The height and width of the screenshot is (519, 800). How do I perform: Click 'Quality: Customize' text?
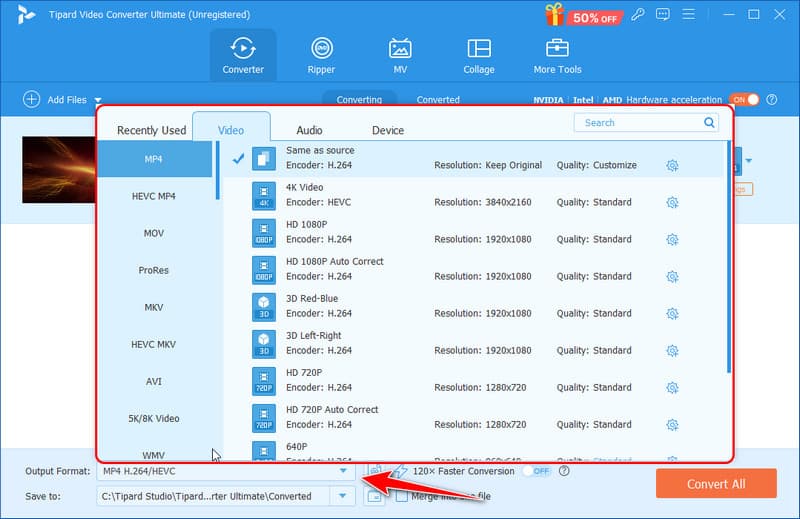pyautogui.click(x=596, y=165)
